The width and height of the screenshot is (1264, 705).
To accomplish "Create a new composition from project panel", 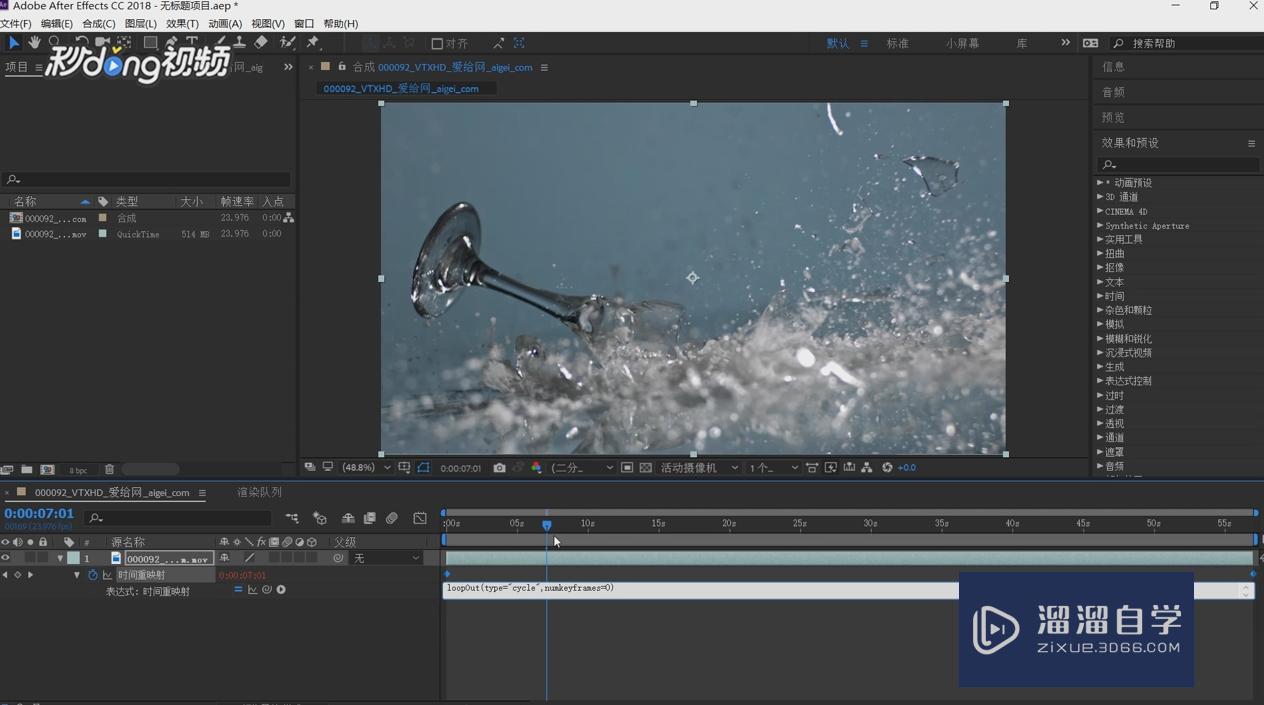I will tap(47, 470).
